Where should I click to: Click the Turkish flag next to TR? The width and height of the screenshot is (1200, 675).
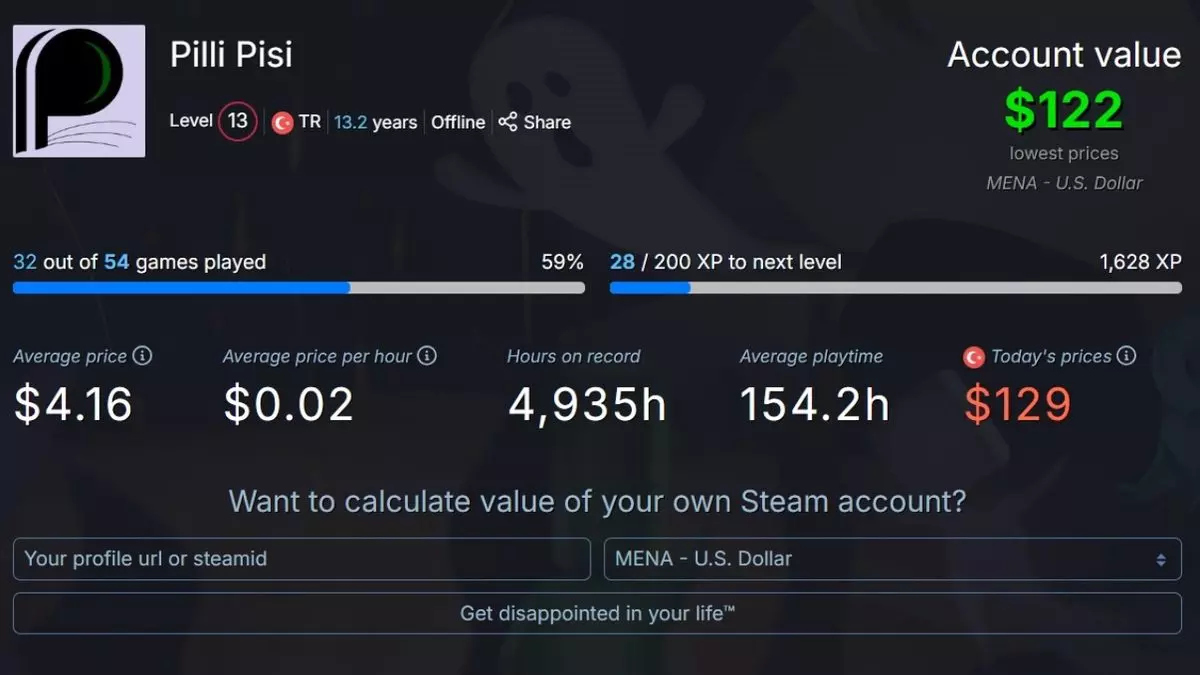(x=283, y=121)
